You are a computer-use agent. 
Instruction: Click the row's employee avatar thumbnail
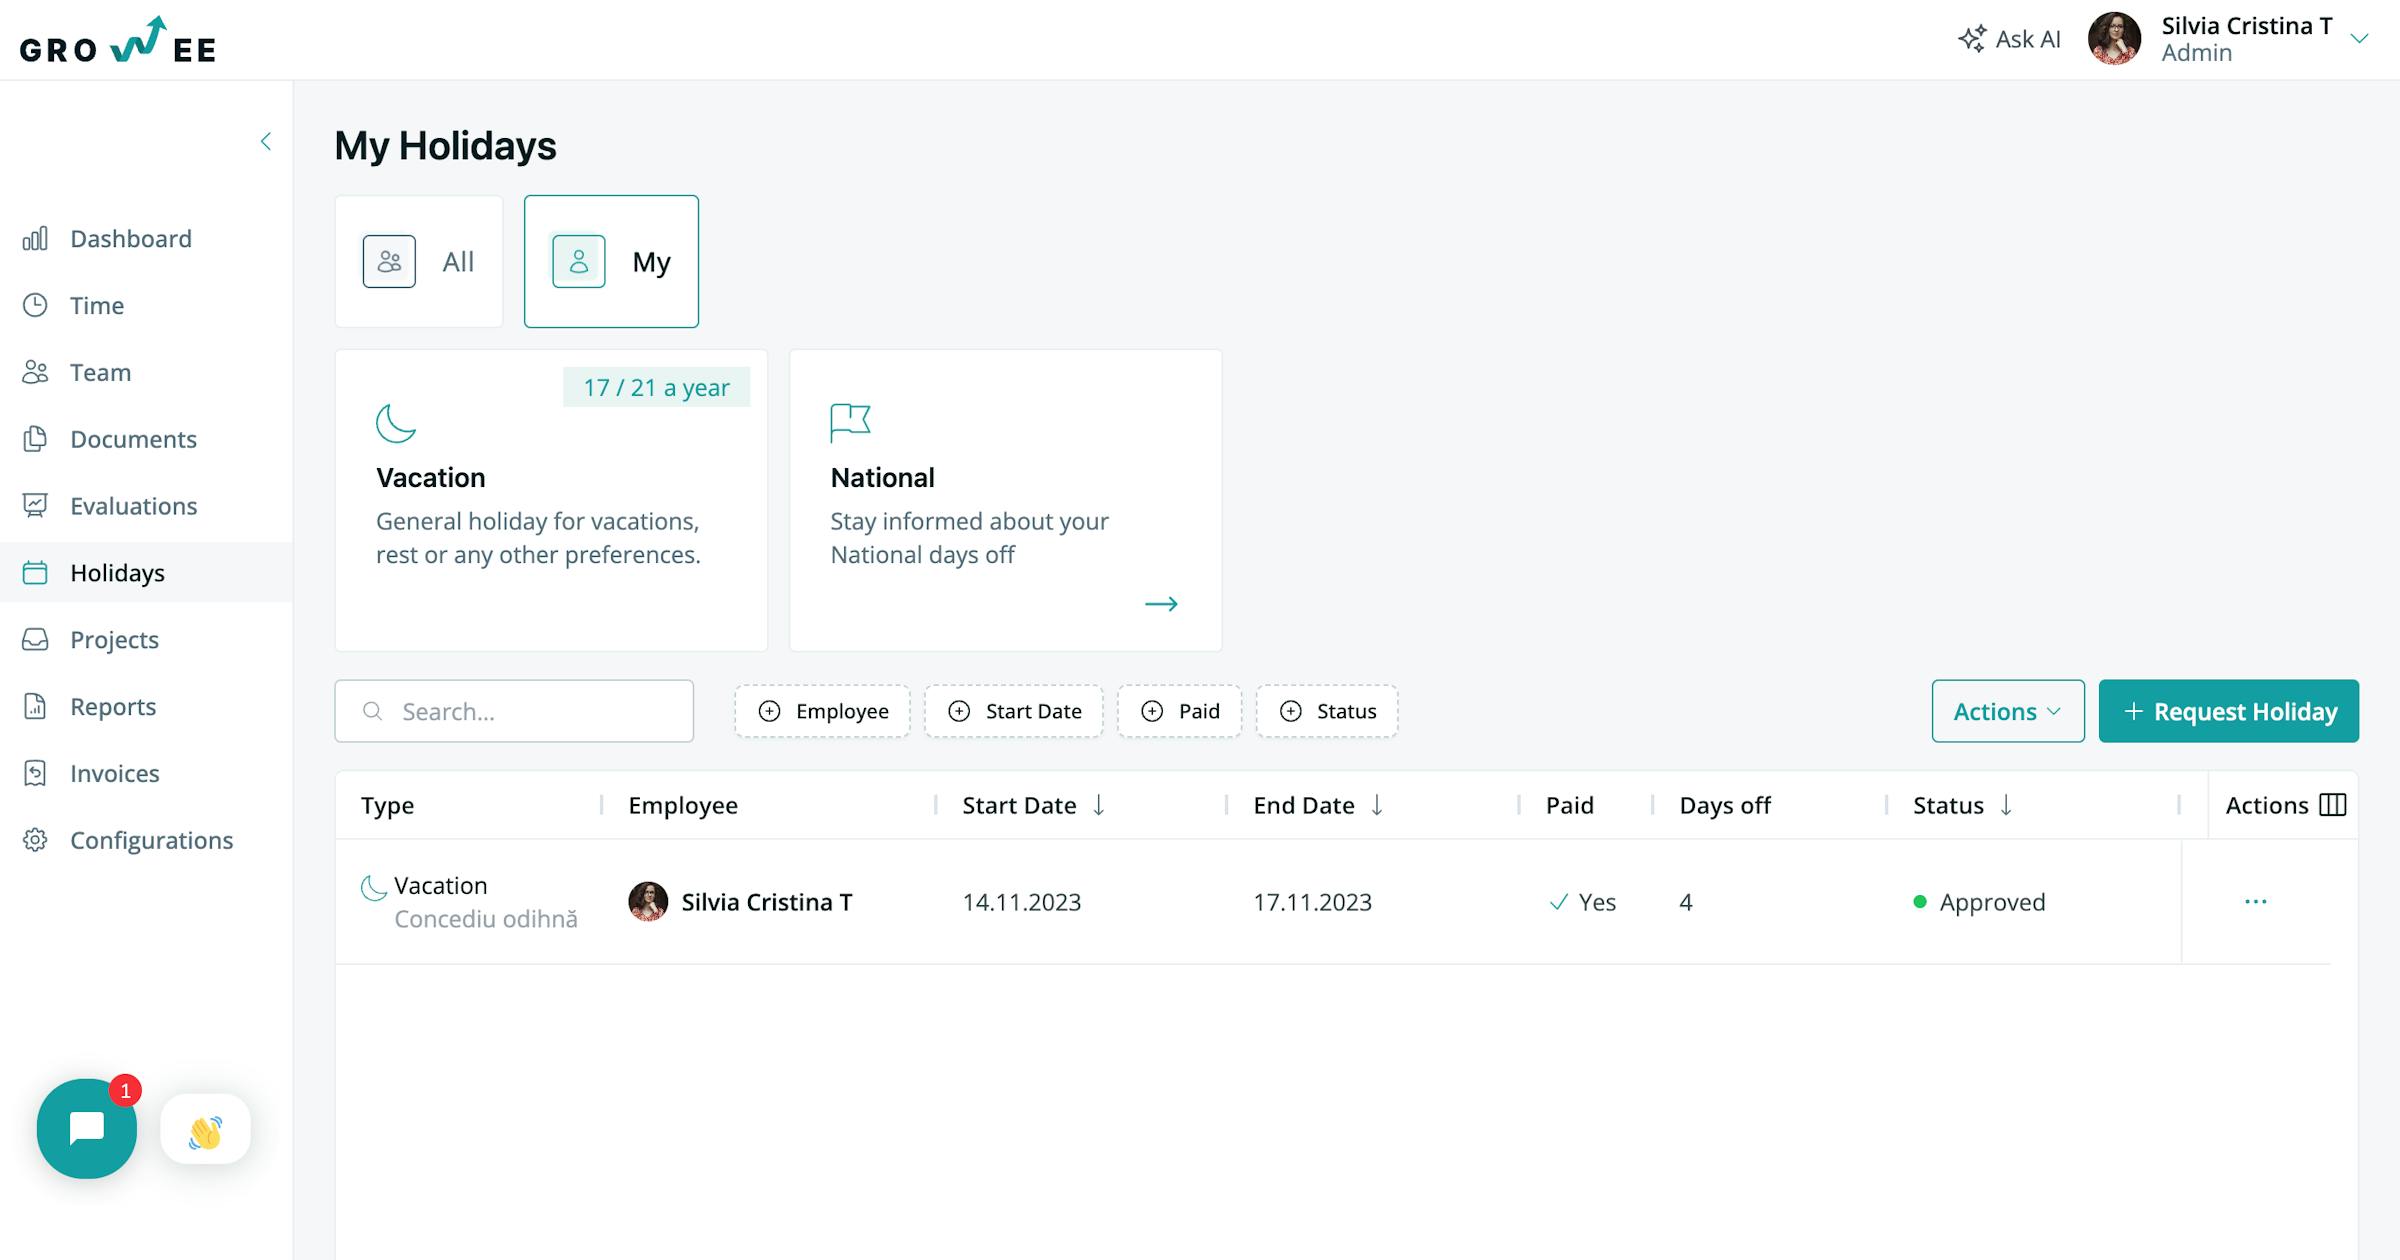648,901
